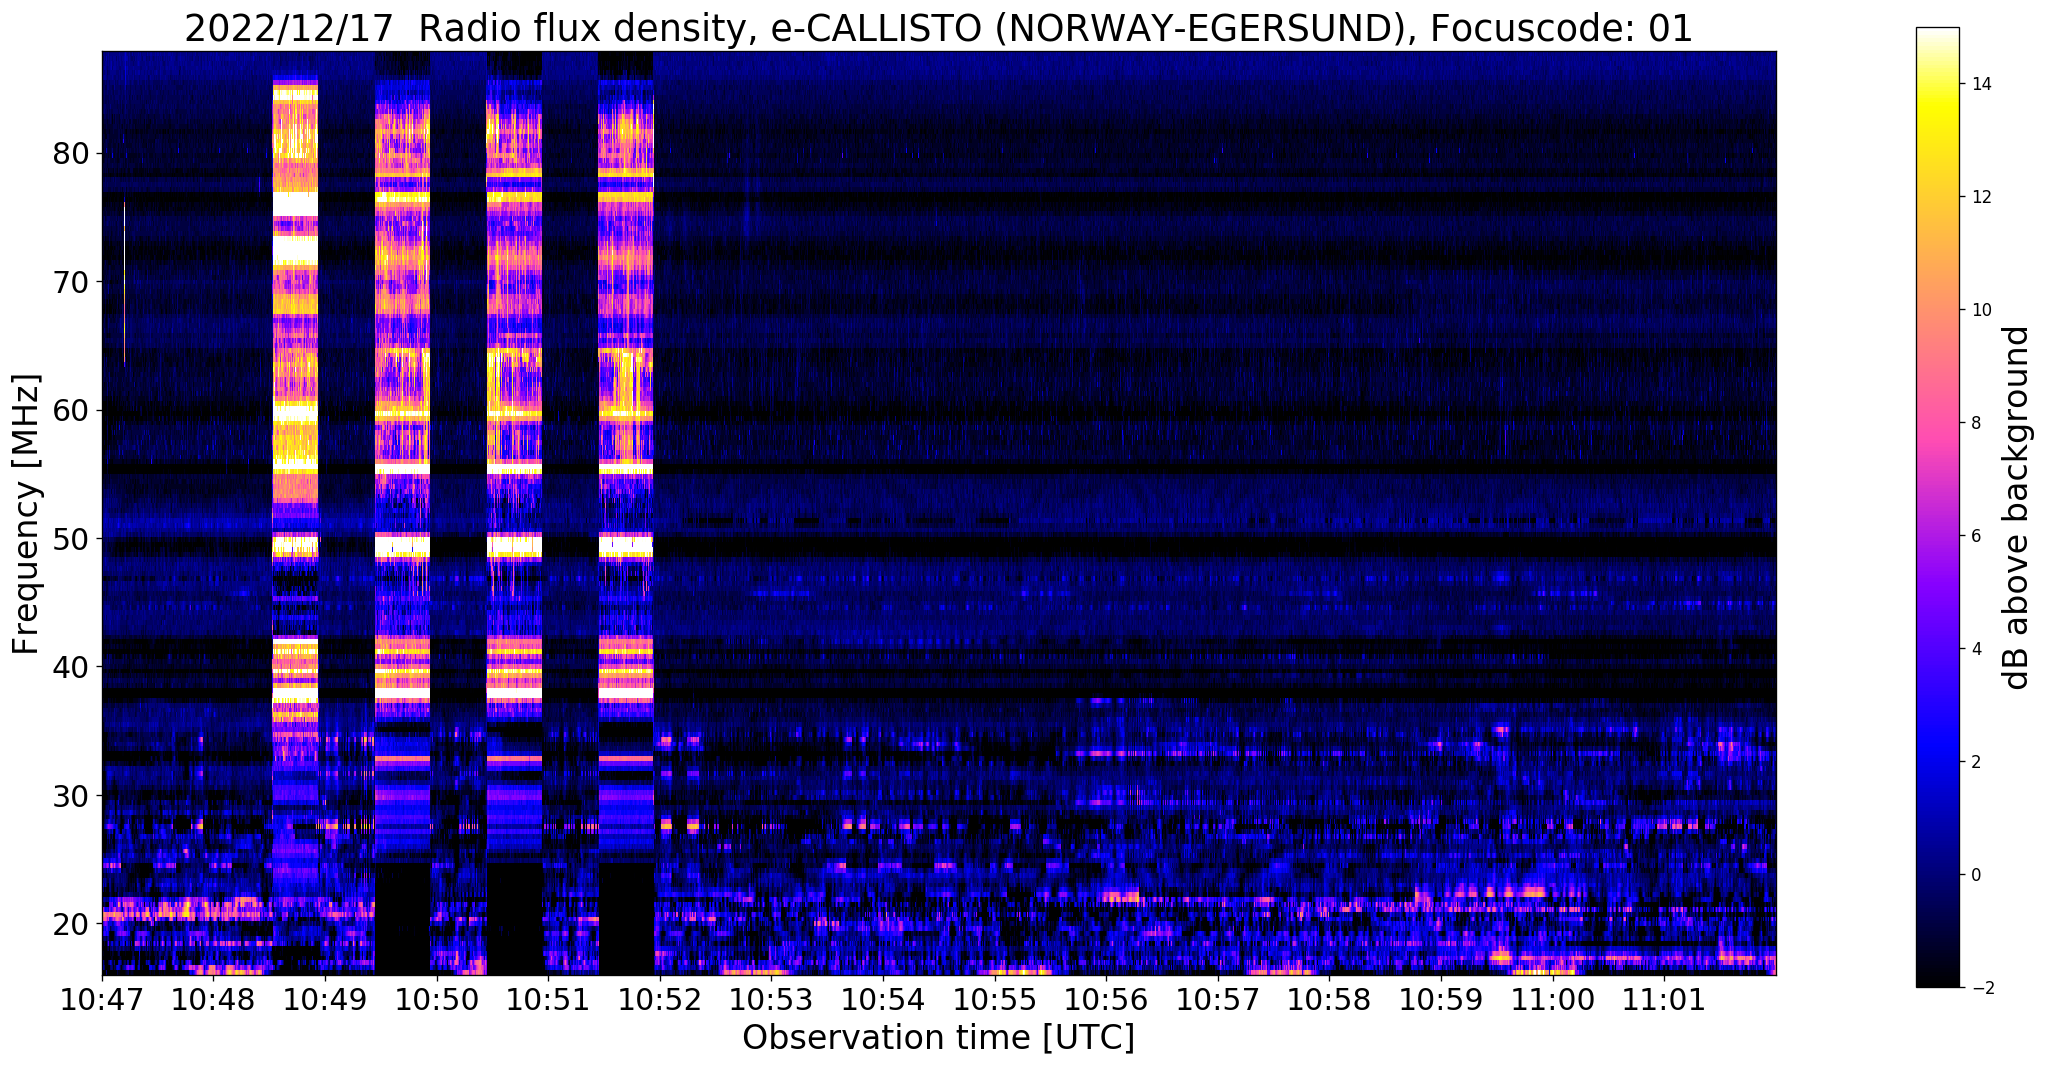The image size is (2047, 1067).
Task: Click the colorbar tick label 6
Action: pyautogui.click(x=1975, y=536)
